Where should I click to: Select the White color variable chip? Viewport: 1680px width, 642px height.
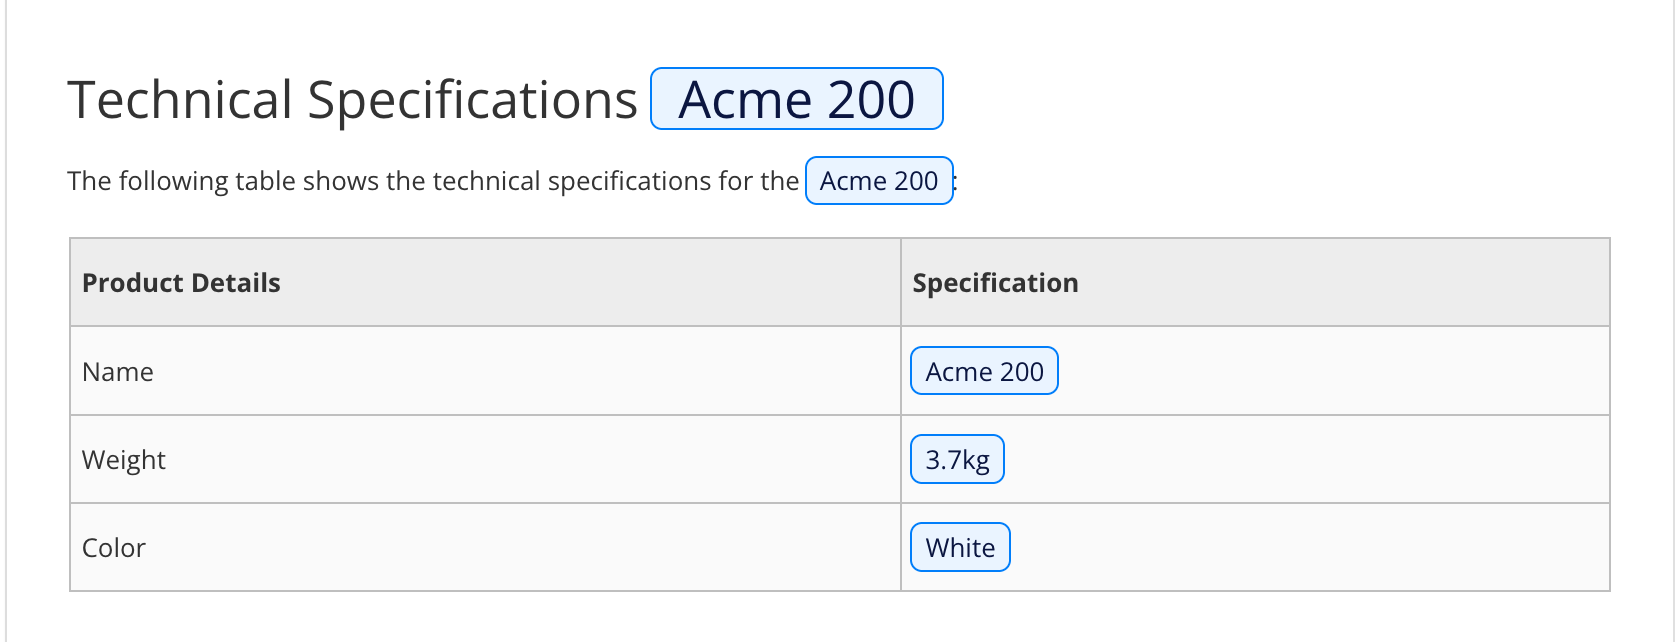pyautogui.click(x=960, y=548)
